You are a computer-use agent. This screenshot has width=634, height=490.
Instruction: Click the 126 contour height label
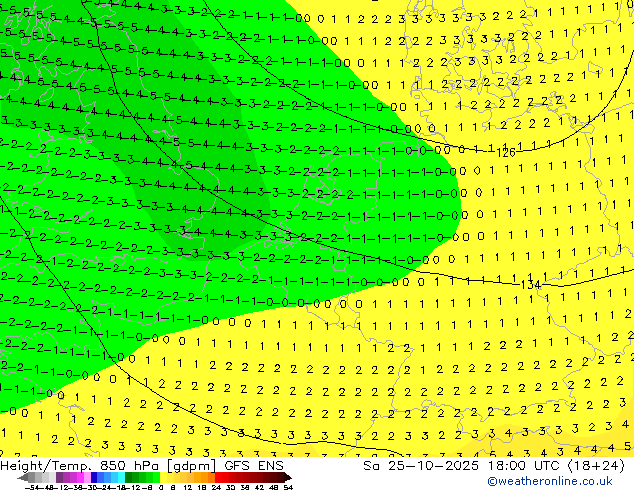tap(506, 153)
